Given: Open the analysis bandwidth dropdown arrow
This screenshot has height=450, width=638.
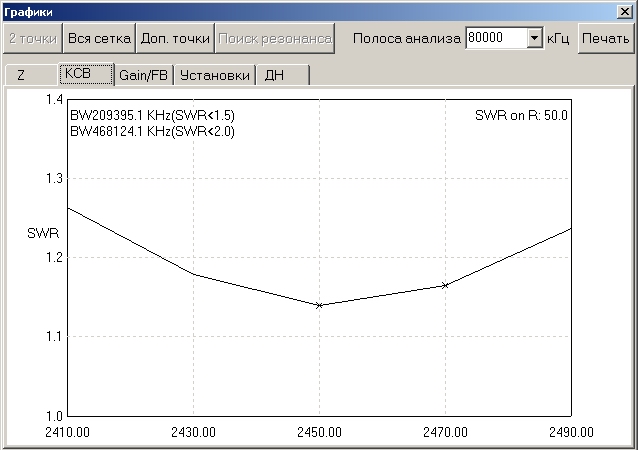Looking at the screenshot, I should [x=533, y=38].
